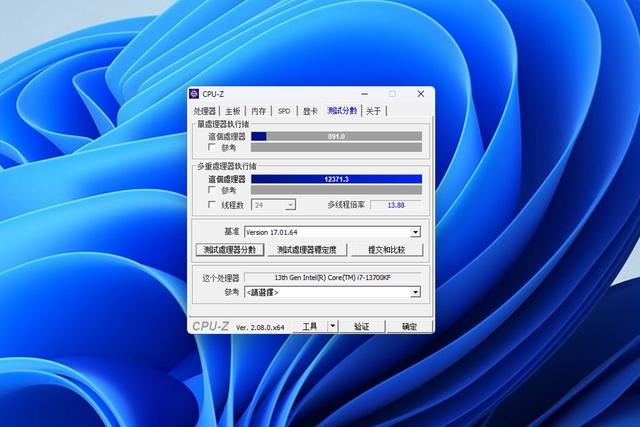
Task: Click the 提交和比较 button
Action: click(387, 250)
